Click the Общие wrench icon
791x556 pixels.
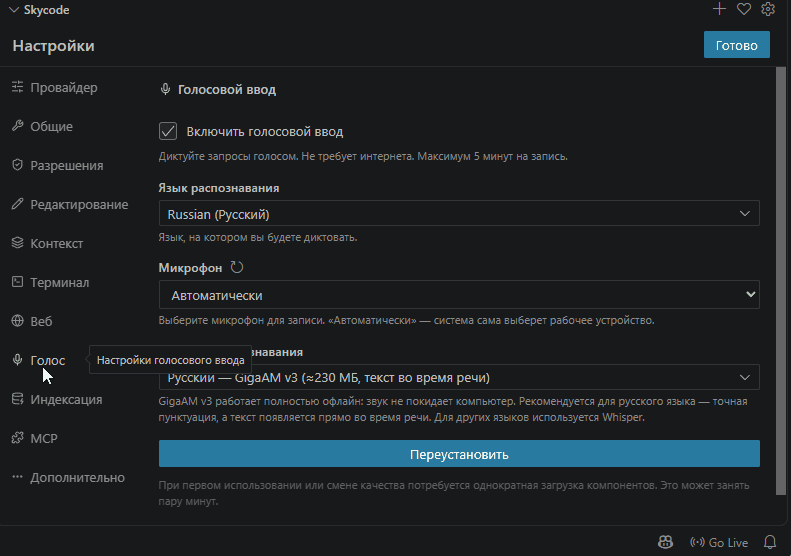point(18,126)
